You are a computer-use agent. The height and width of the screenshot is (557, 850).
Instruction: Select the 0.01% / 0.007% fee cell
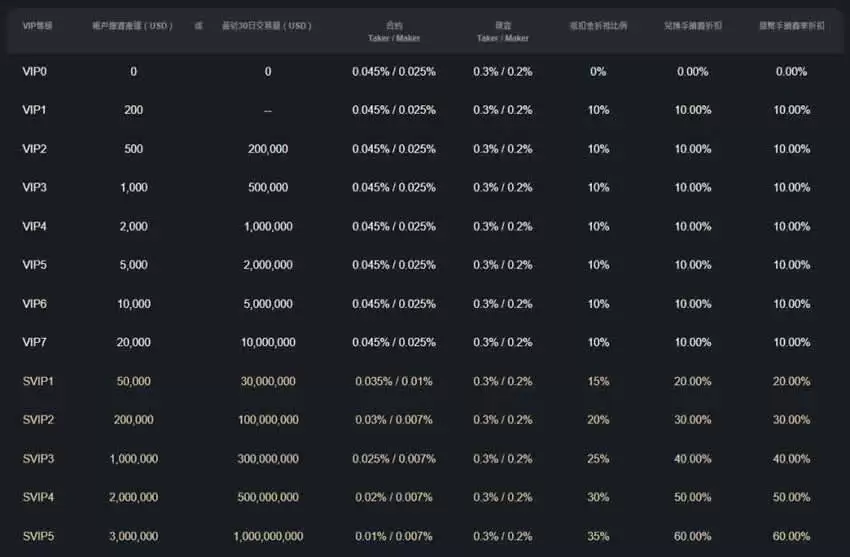point(394,537)
